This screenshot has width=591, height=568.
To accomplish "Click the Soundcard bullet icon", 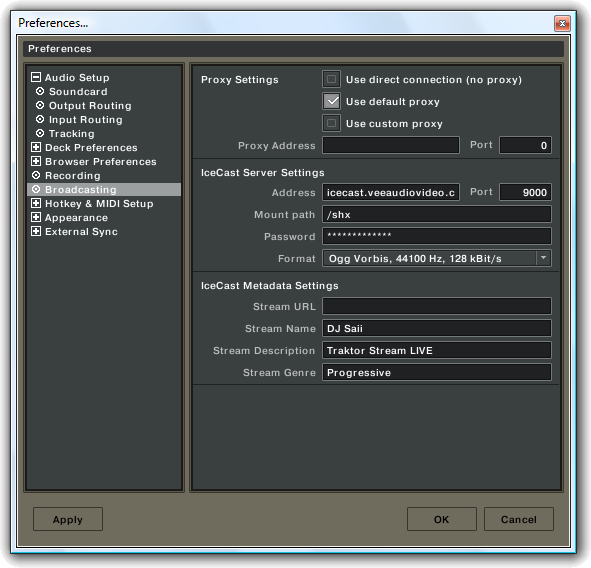I will (x=40, y=91).
